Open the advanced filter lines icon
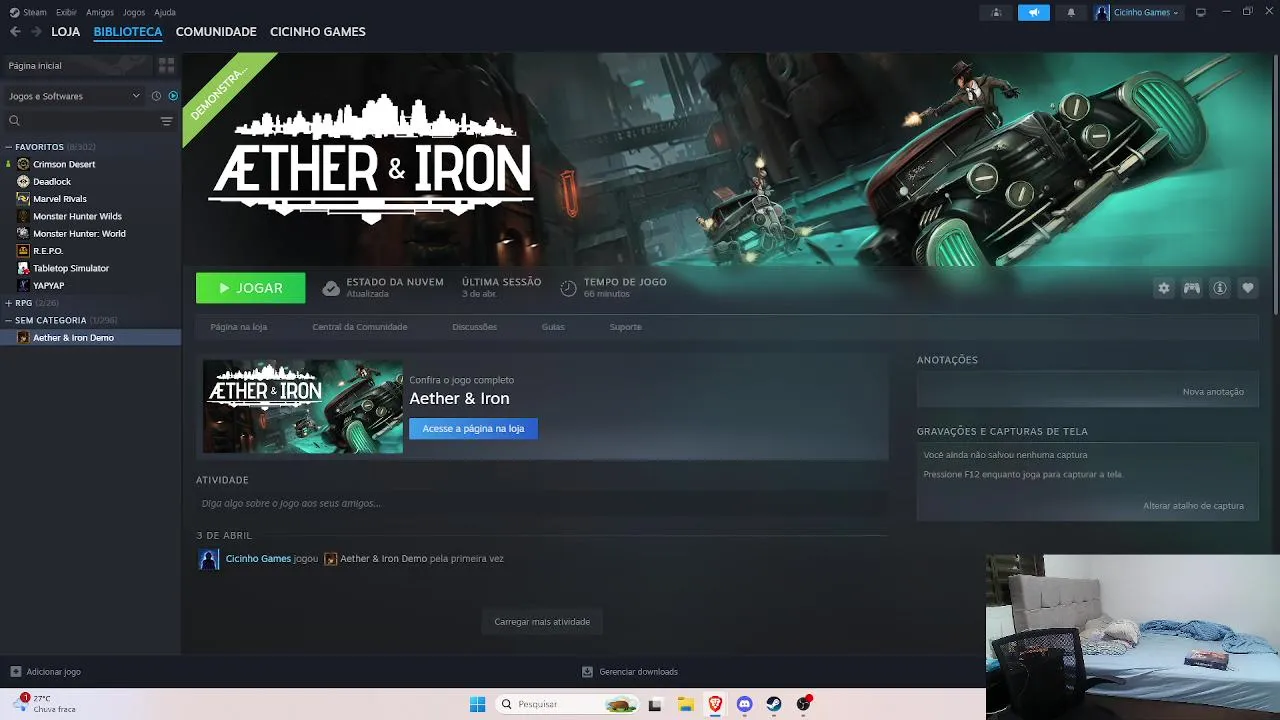1280x720 pixels. 166,121
